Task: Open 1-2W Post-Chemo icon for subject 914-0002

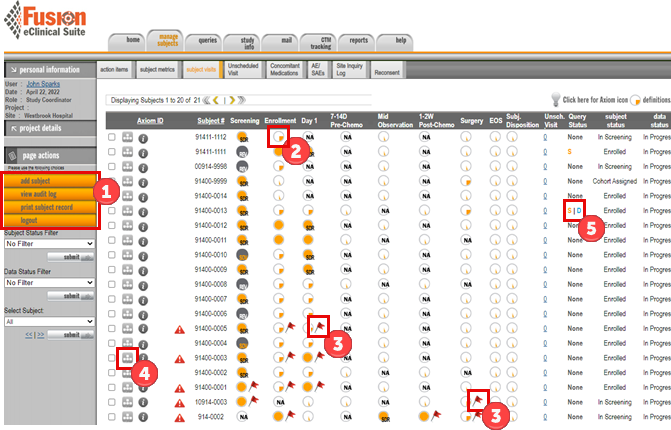Action: pyautogui.click(x=424, y=416)
